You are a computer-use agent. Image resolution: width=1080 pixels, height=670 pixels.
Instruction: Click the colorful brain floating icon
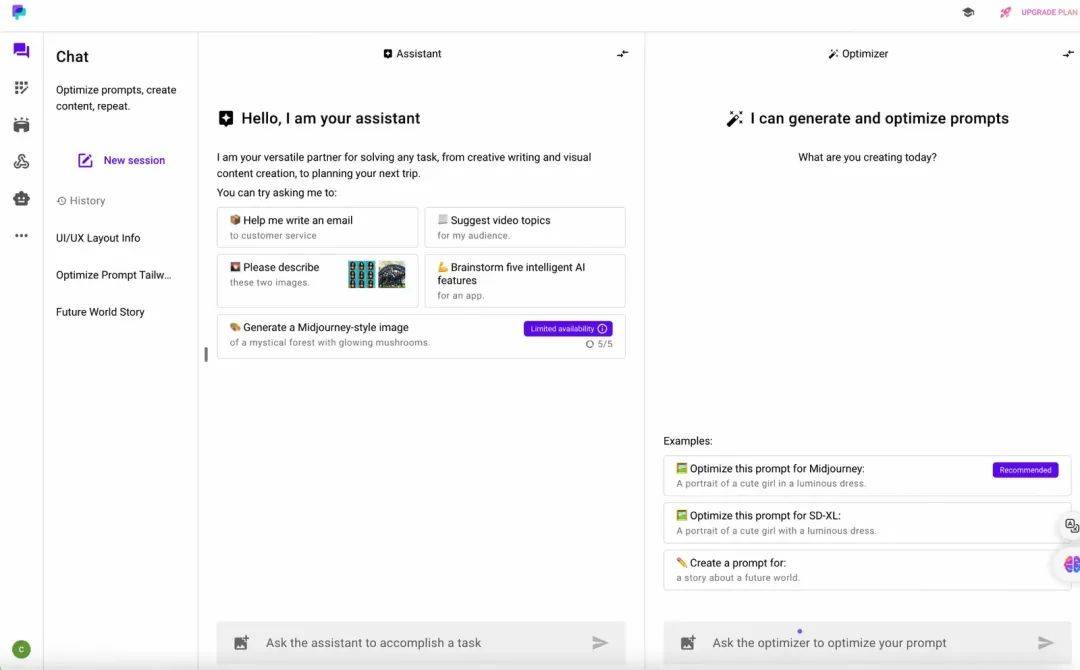click(1071, 565)
